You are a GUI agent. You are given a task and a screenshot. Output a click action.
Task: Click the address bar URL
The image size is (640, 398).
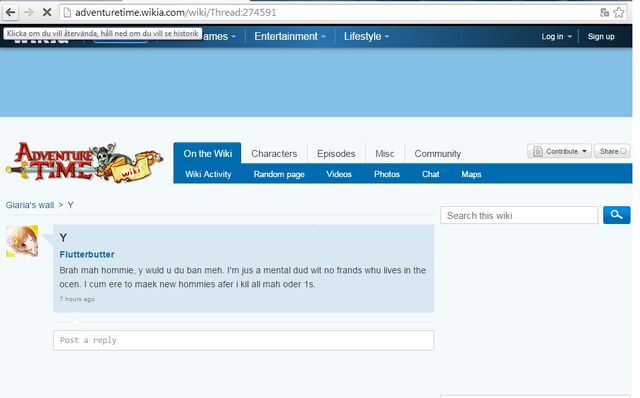176,13
